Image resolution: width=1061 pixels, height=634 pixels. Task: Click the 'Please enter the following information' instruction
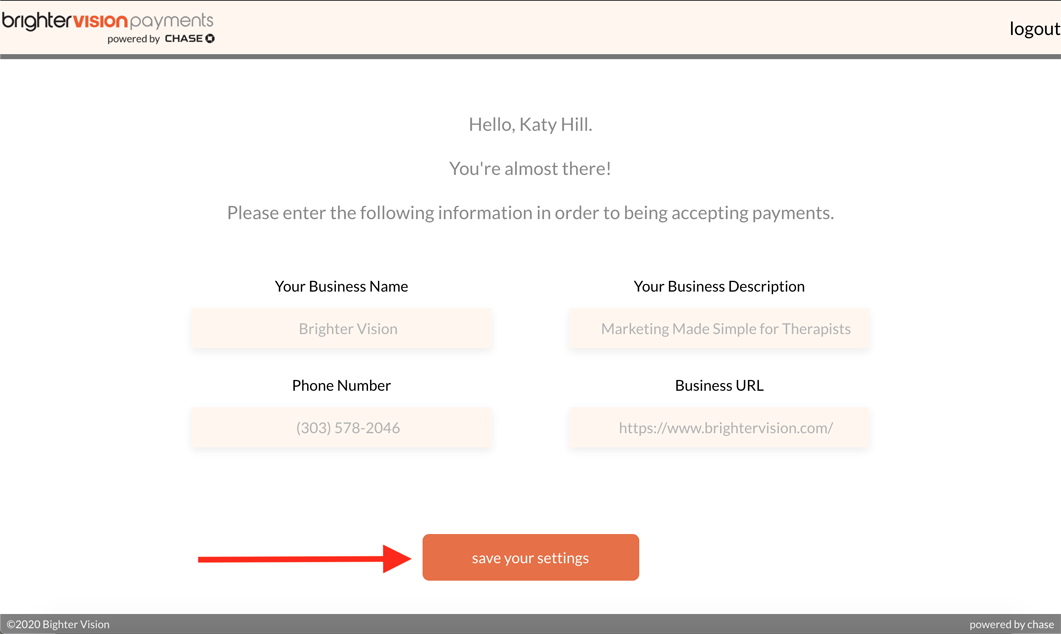[x=530, y=213]
